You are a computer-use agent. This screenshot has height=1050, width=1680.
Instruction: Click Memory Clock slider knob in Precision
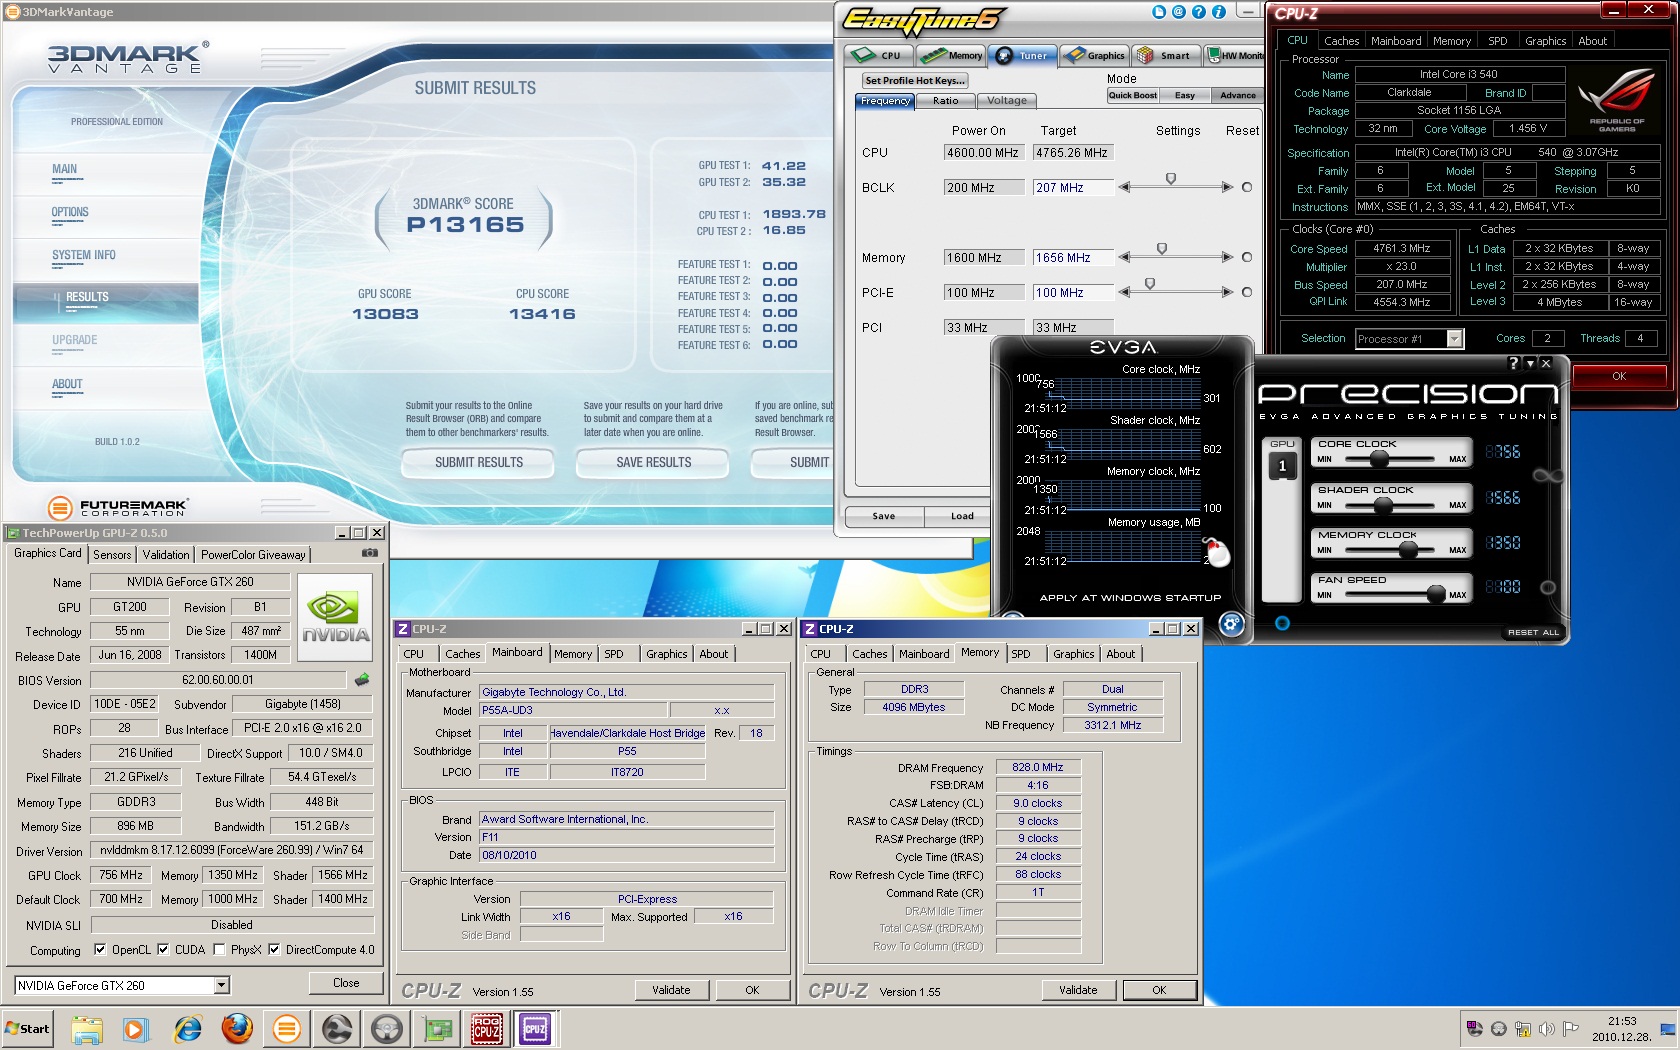1408,550
